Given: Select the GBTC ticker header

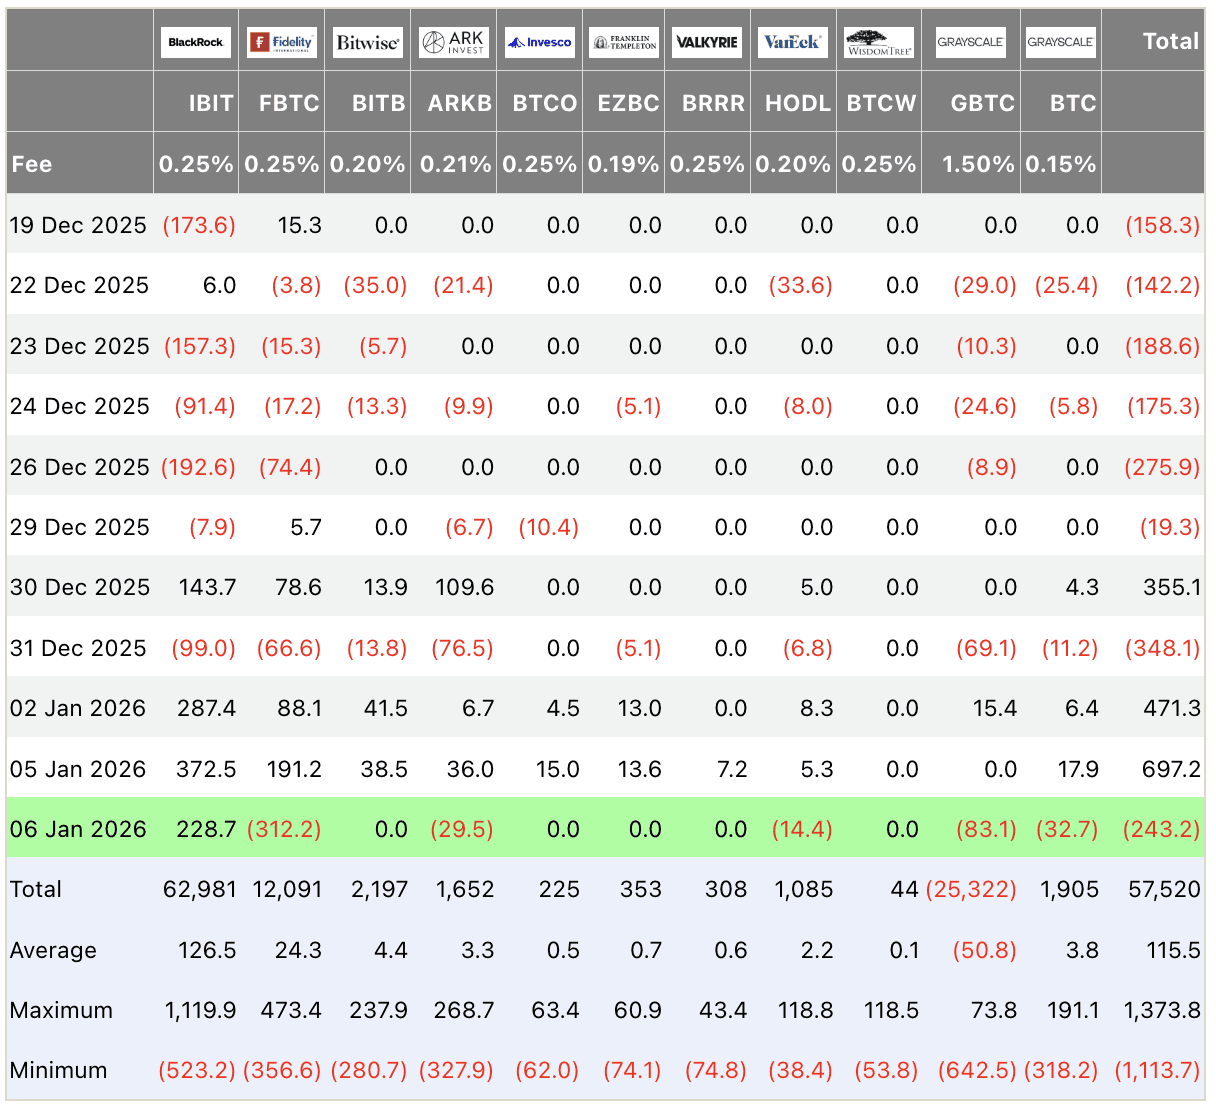Looking at the screenshot, I should pyautogui.click(x=983, y=103).
